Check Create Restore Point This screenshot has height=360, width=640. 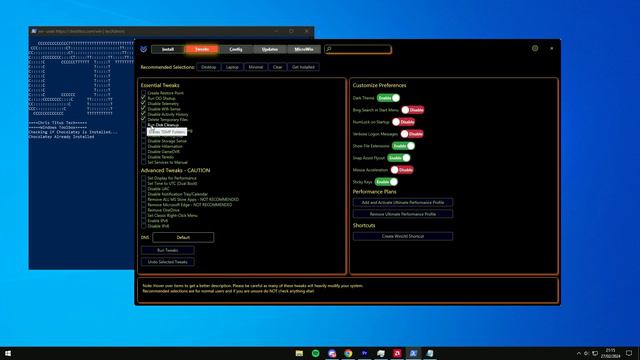(x=143, y=93)
